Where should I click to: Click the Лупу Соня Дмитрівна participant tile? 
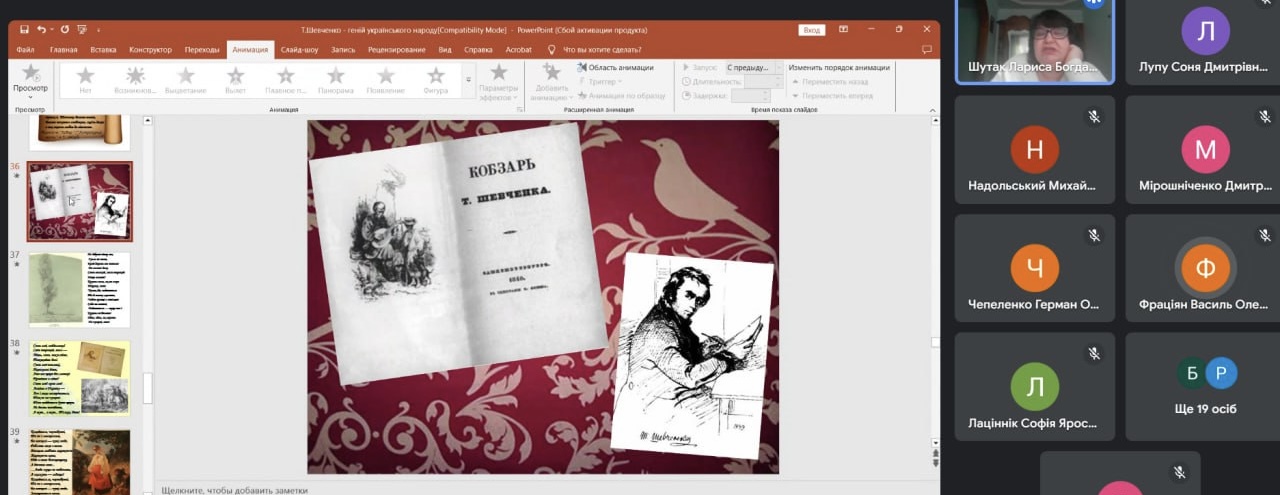pos(1203,42)
